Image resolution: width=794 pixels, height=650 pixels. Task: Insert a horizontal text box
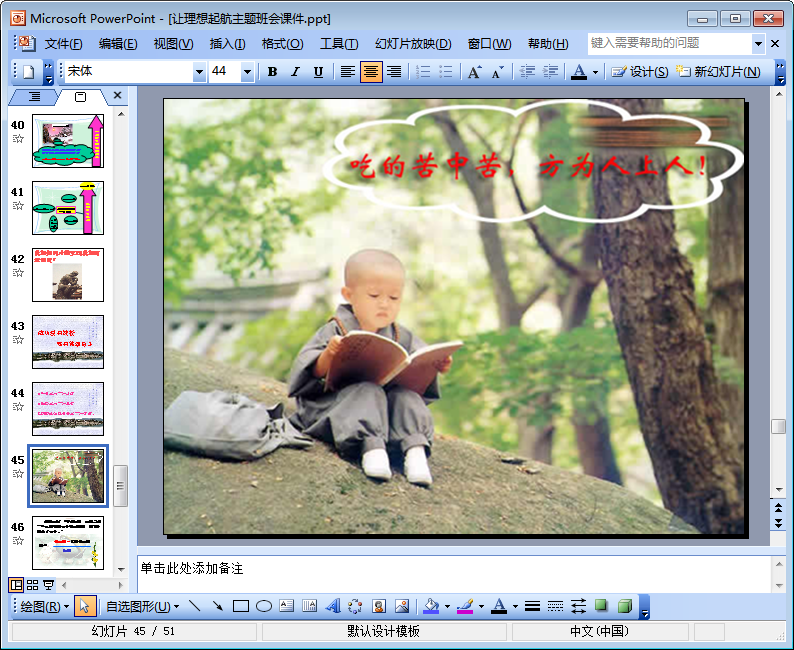tap(287, 606)
